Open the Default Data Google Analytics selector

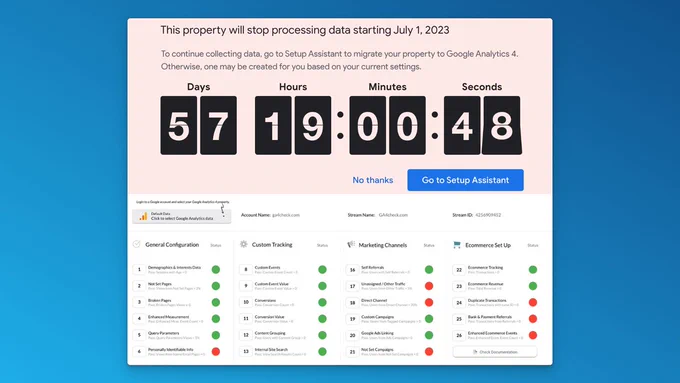[x=182, y=216]
